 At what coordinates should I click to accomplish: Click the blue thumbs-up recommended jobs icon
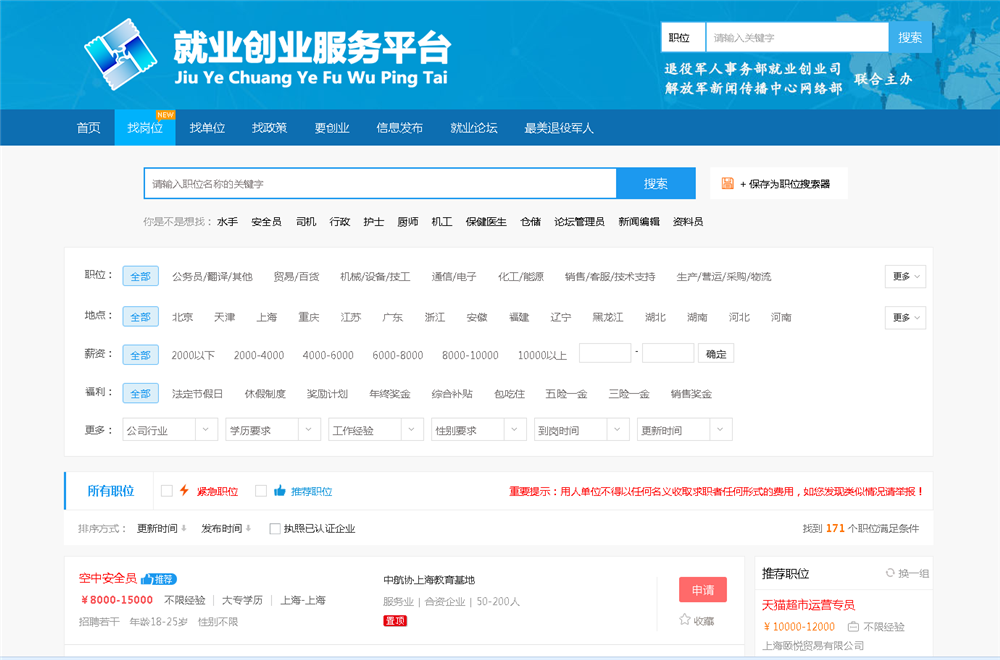pos(280,491)
